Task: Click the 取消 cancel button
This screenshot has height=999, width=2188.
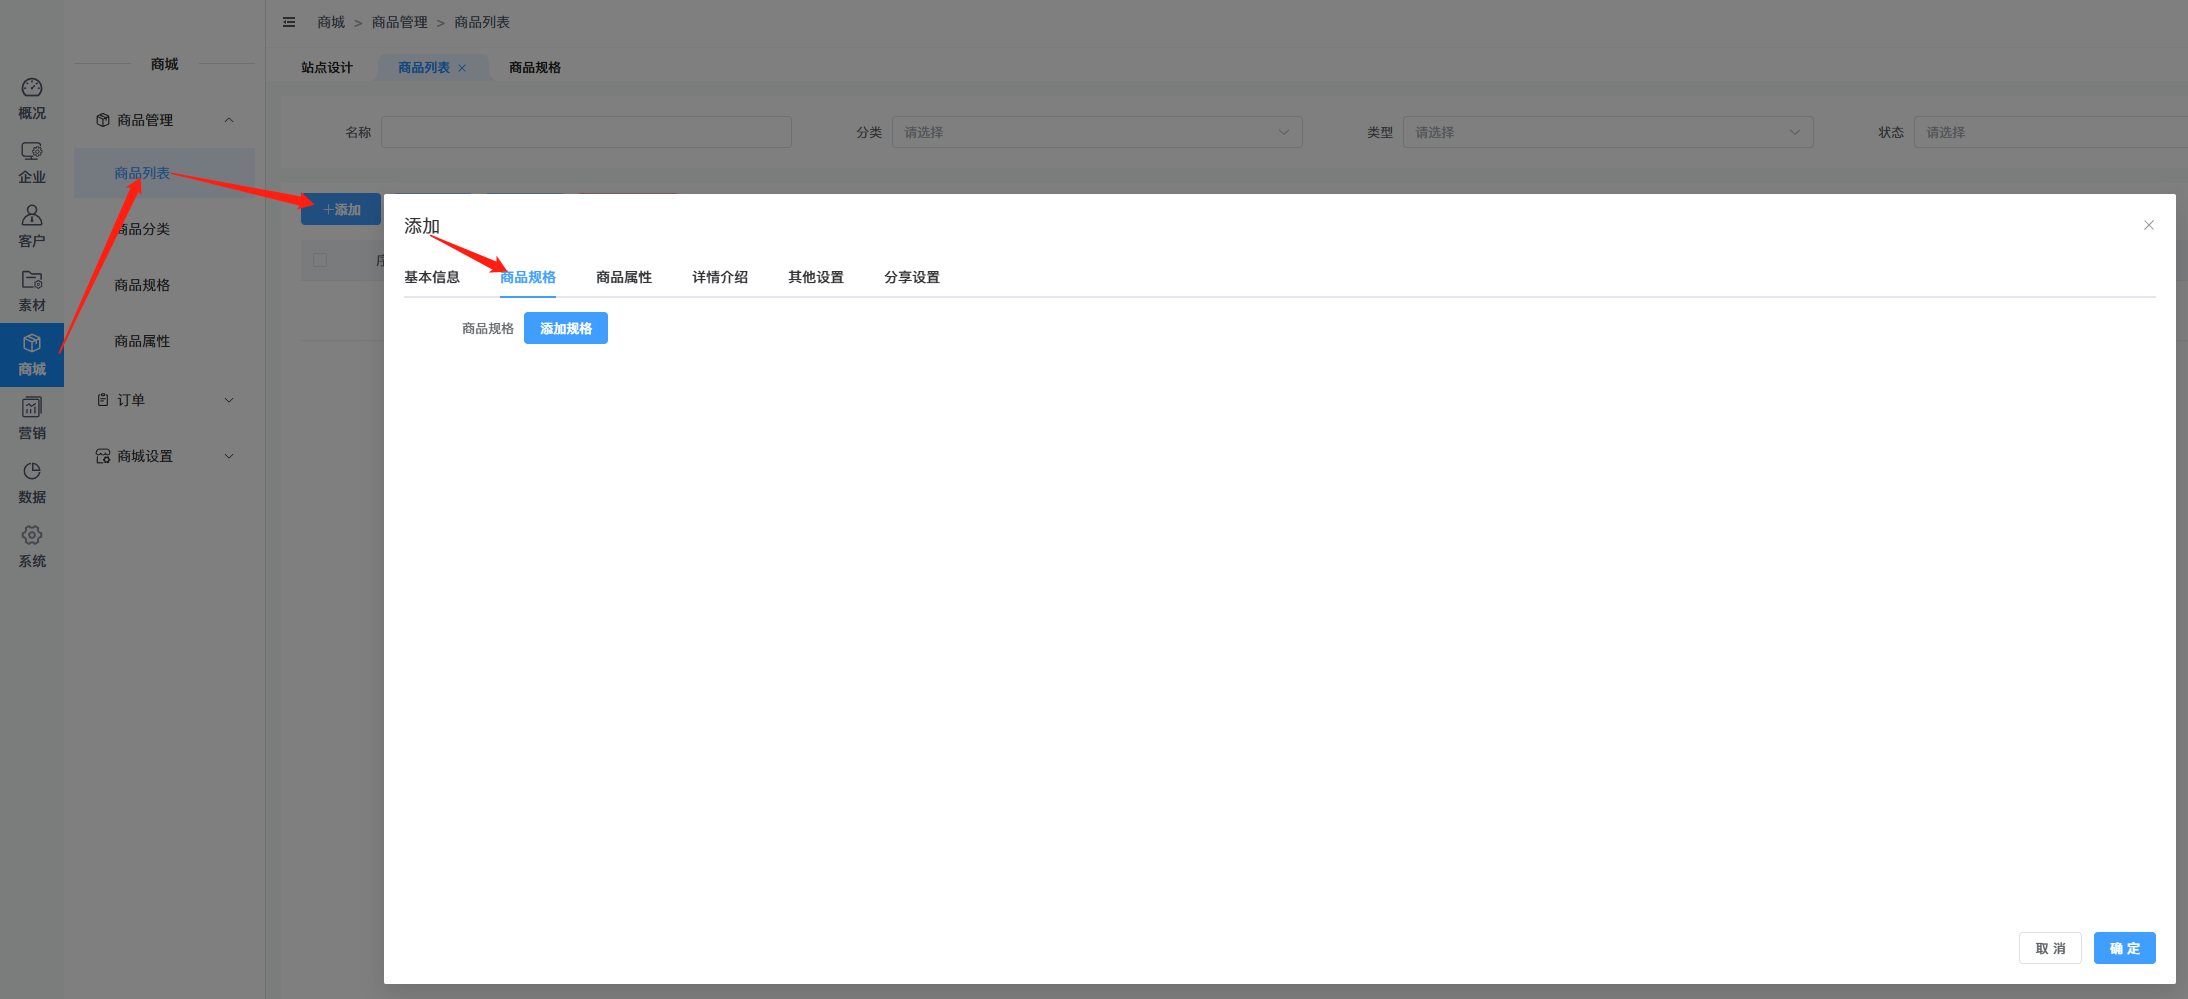Action: click(x=2049, y=948)
